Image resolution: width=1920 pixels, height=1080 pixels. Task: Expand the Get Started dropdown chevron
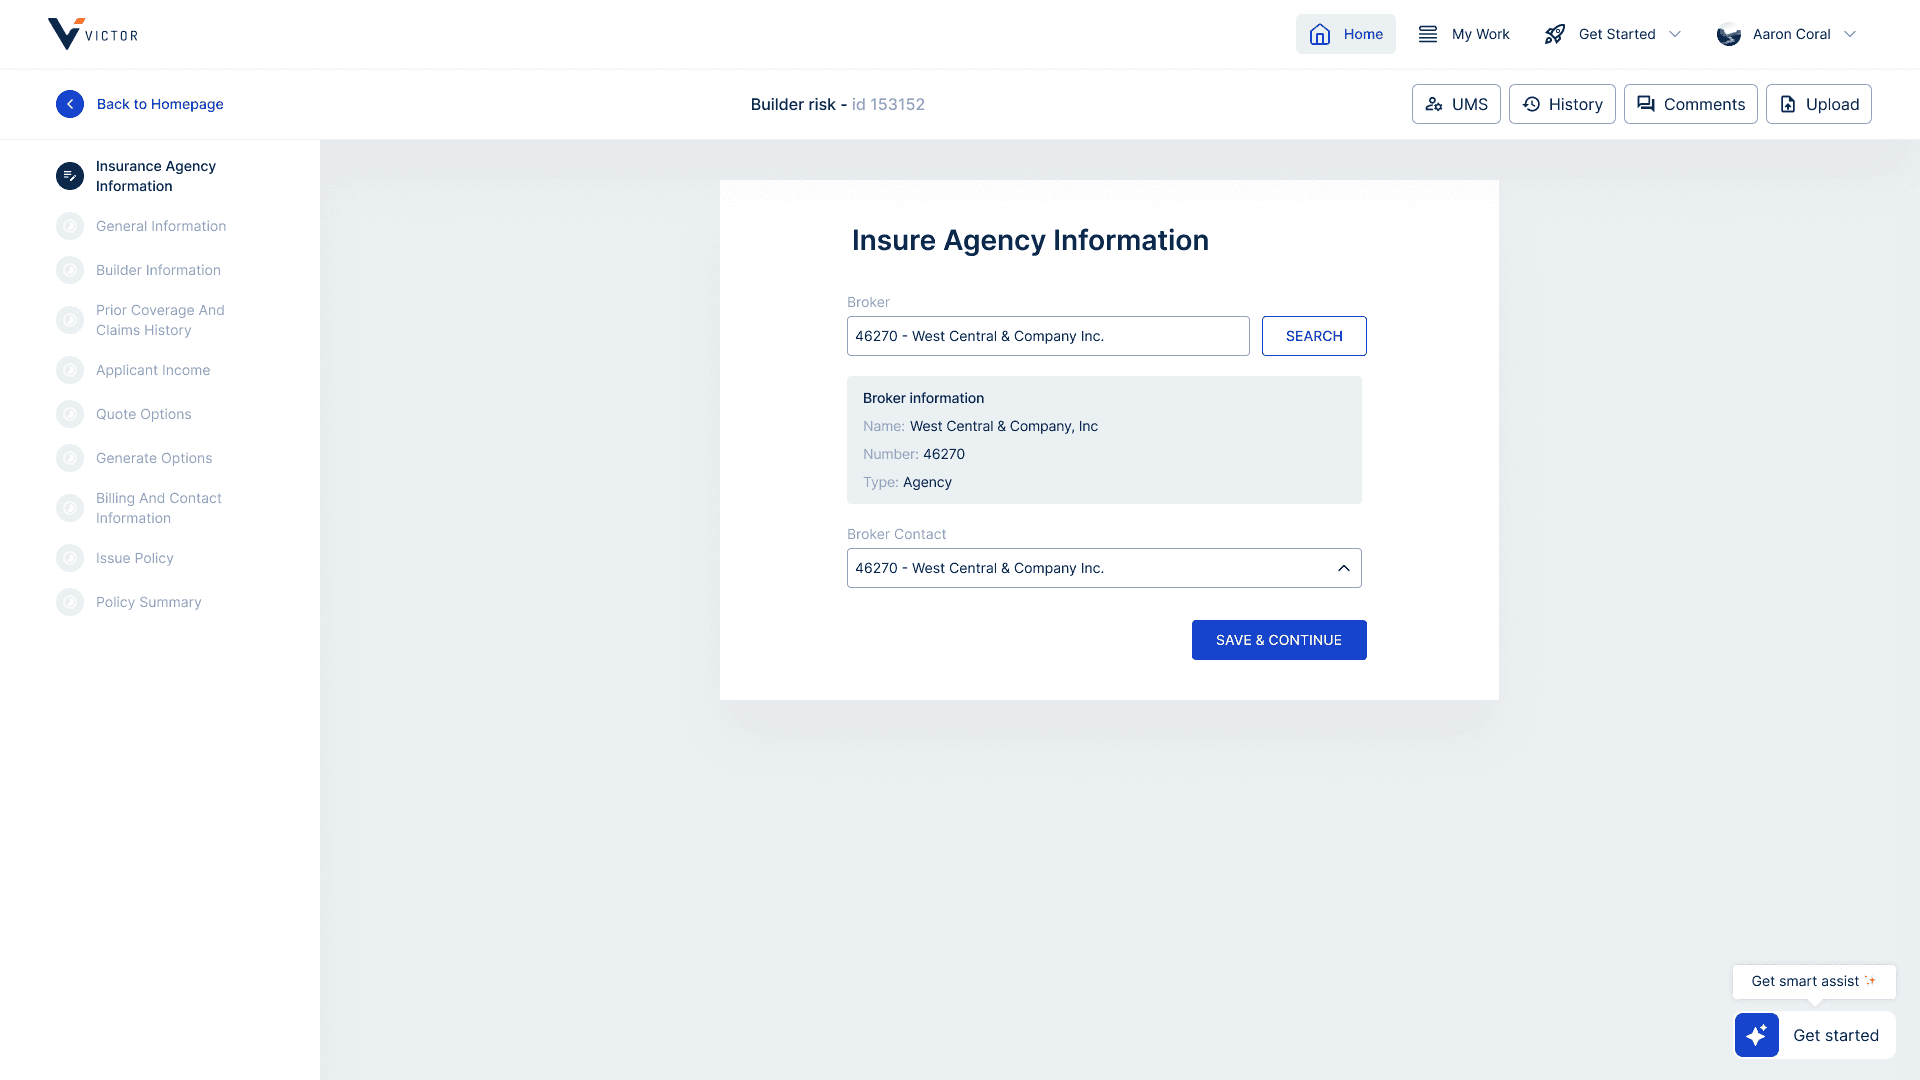pyautogui.click(x=1675, y=34)
